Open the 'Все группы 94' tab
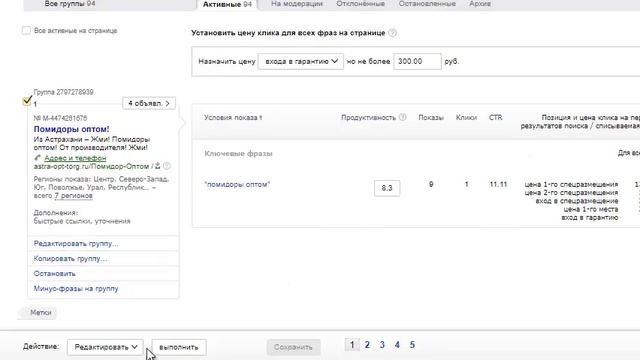This screenshot has width=640, height=360. (x=70, y=4)
